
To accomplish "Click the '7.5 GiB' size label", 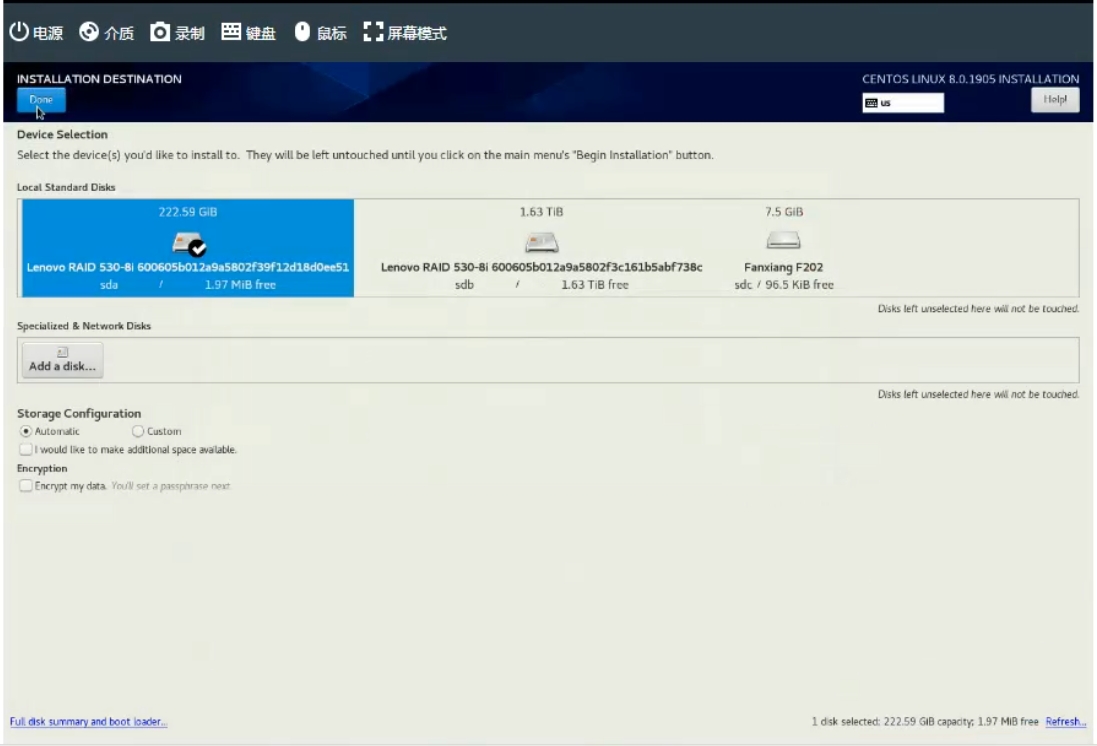I will tap(784, 211).
